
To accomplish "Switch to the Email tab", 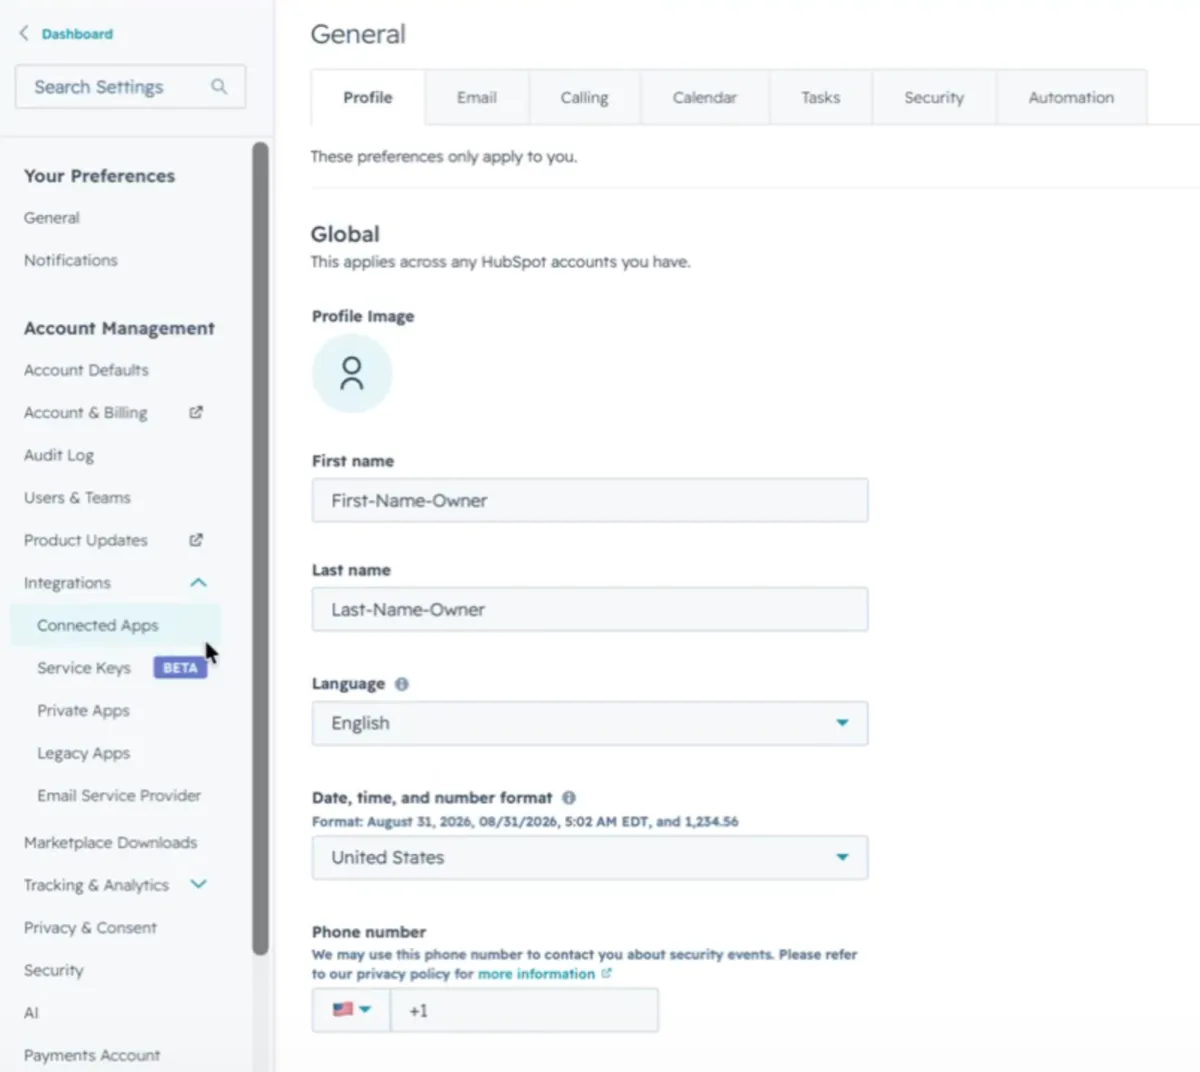I will pos(477,97).
